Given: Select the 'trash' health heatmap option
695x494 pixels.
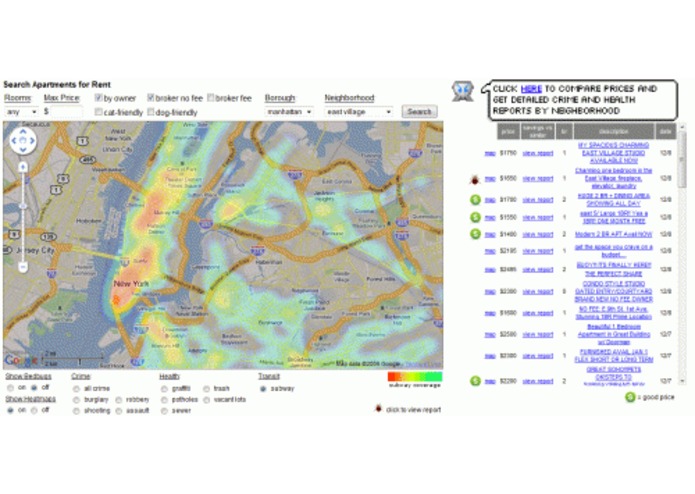Looking at the screenshot, I should coord(207,389).
